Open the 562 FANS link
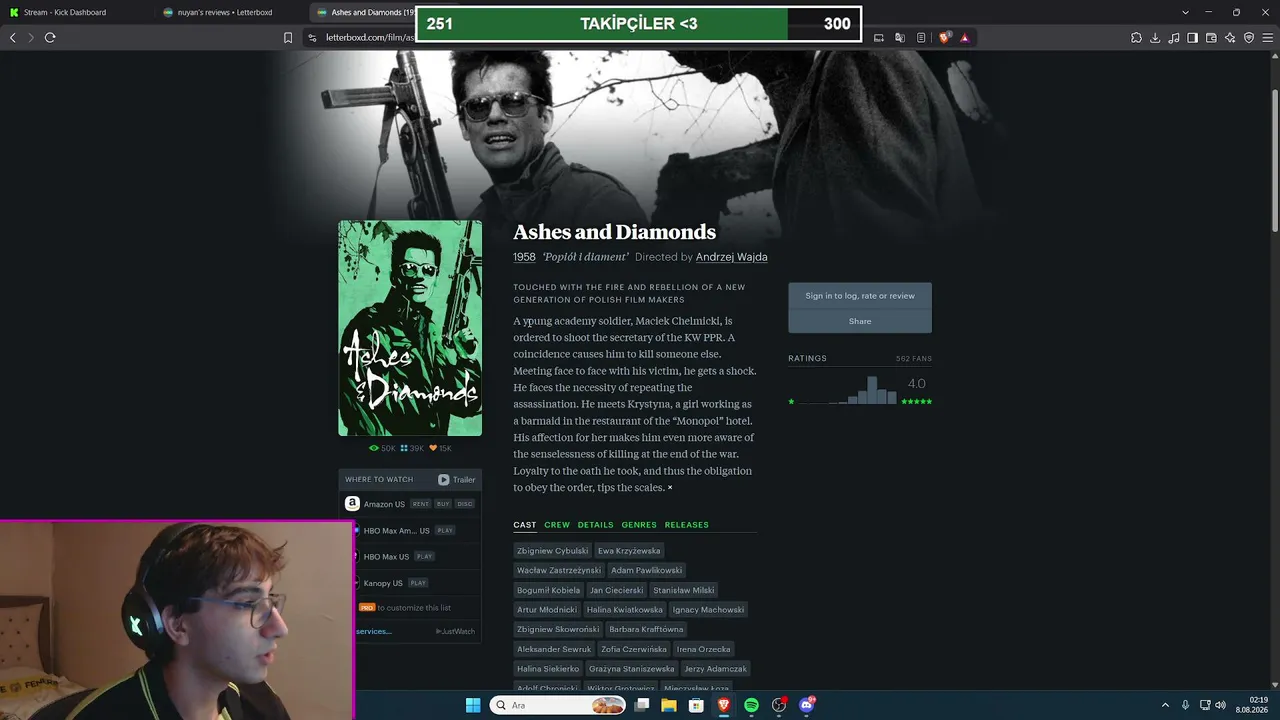This screenshot has width=1280, height=720. [914, 359]
